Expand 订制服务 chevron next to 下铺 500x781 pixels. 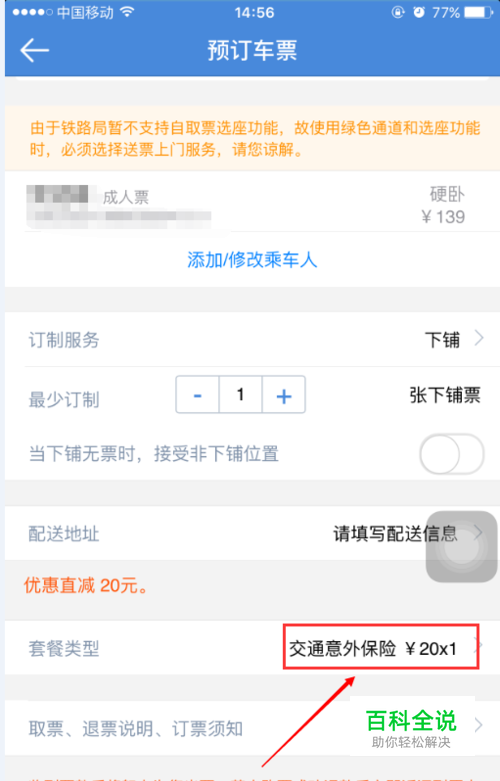tap(479, 339)
